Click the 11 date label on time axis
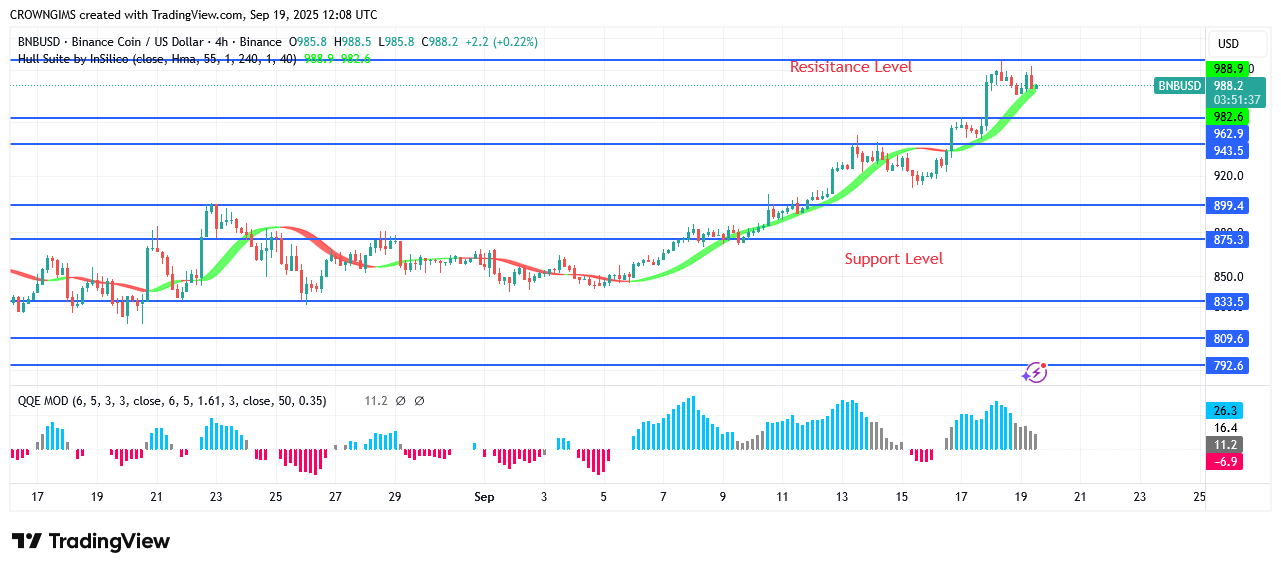Viewport: 1281px width, 571px height. tap(782, 496)
